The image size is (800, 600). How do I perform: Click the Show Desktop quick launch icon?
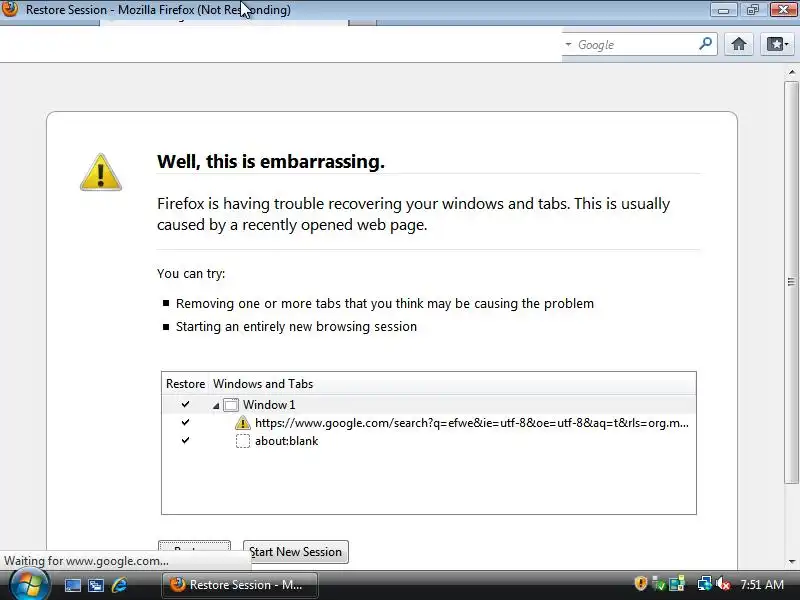coord(72,585)
